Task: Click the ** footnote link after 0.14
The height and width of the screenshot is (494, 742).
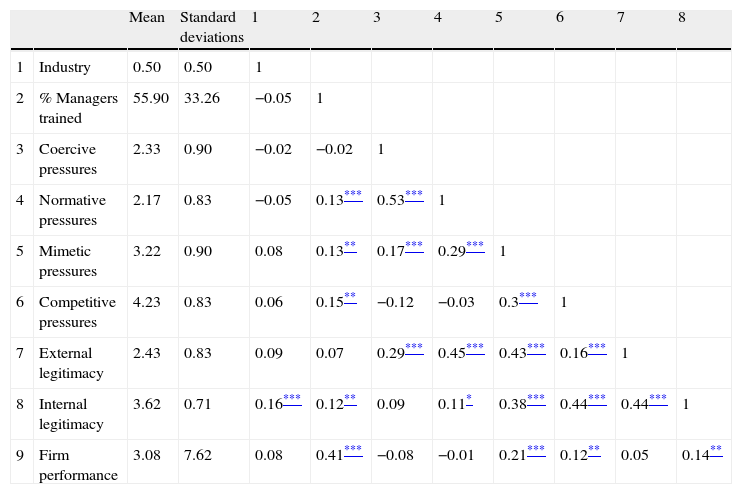Action: [716, 450]
